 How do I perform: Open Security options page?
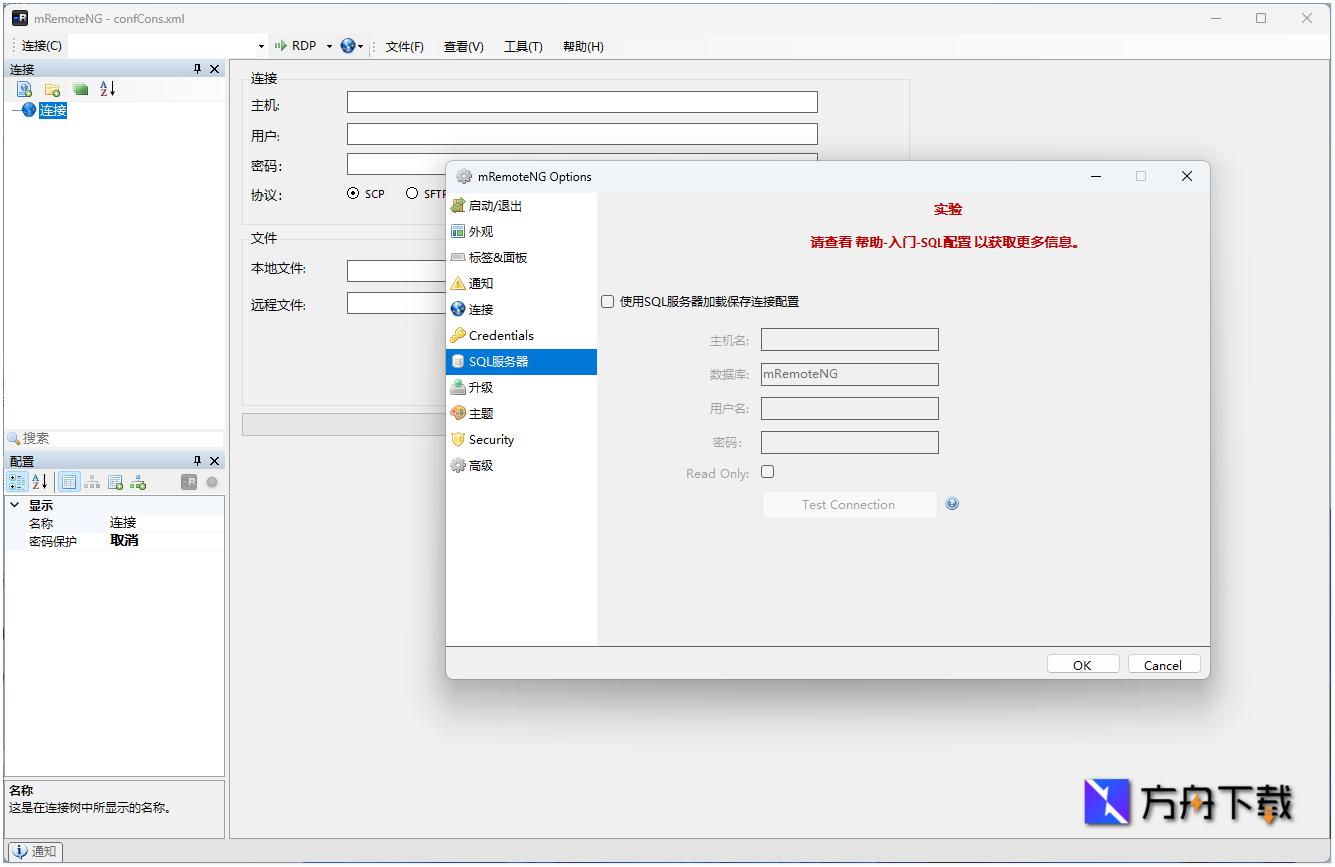[x=521, y=440]
